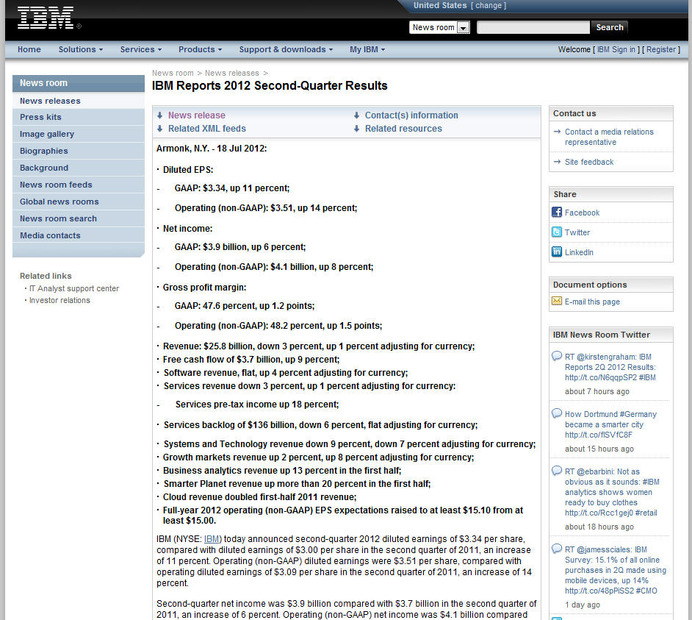
Task: Click speech bubble icon of @ebarbini tweet
Action: (557, 470)
